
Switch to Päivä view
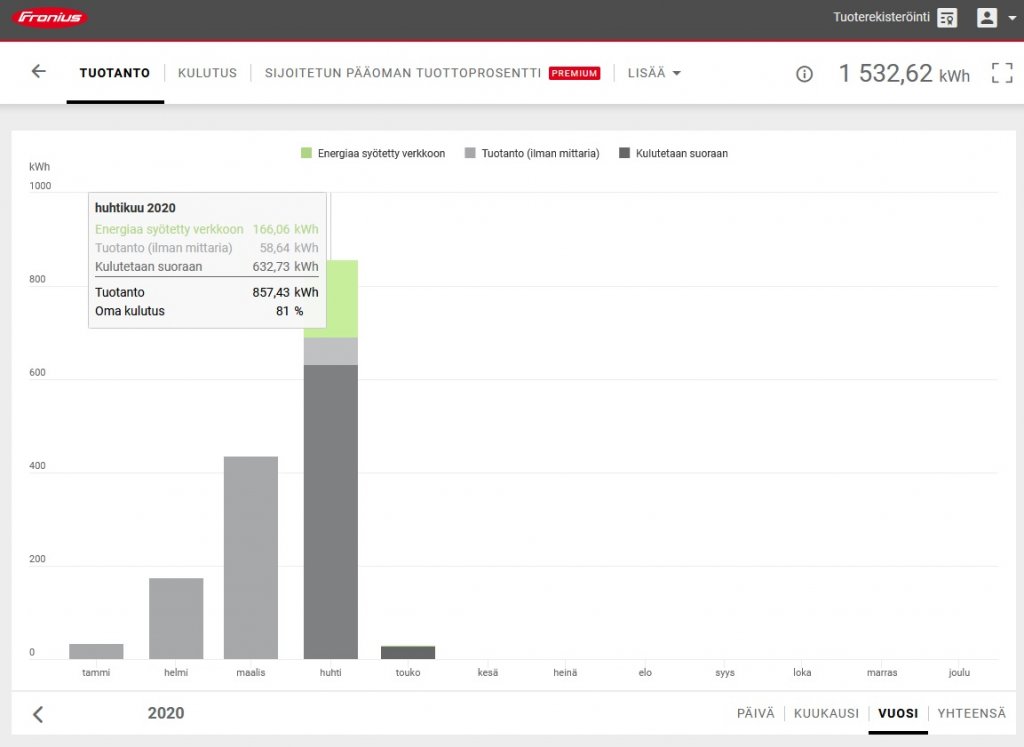pyautogui.click(x=755, y=713)
